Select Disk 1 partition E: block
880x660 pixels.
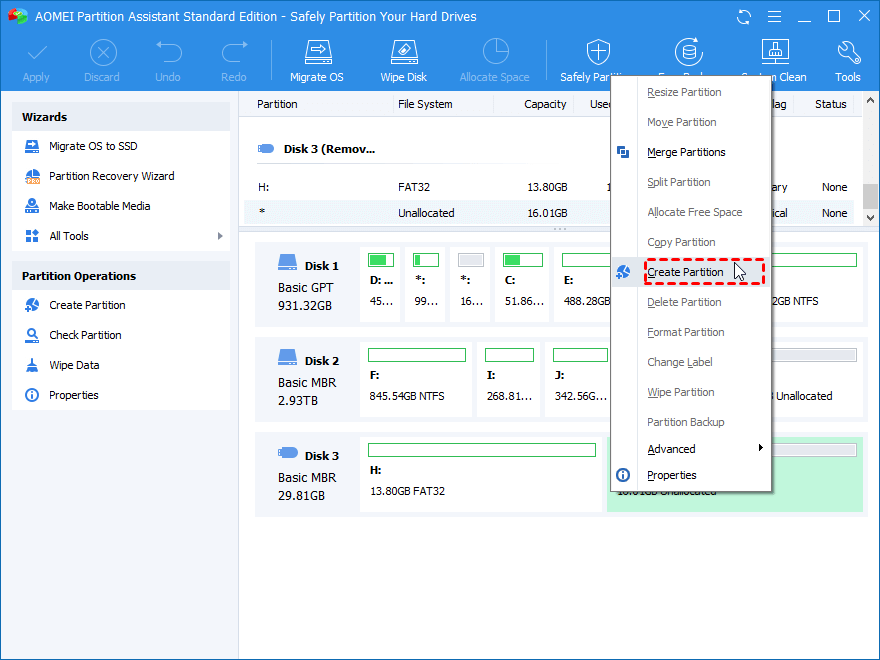pos(583,285)
